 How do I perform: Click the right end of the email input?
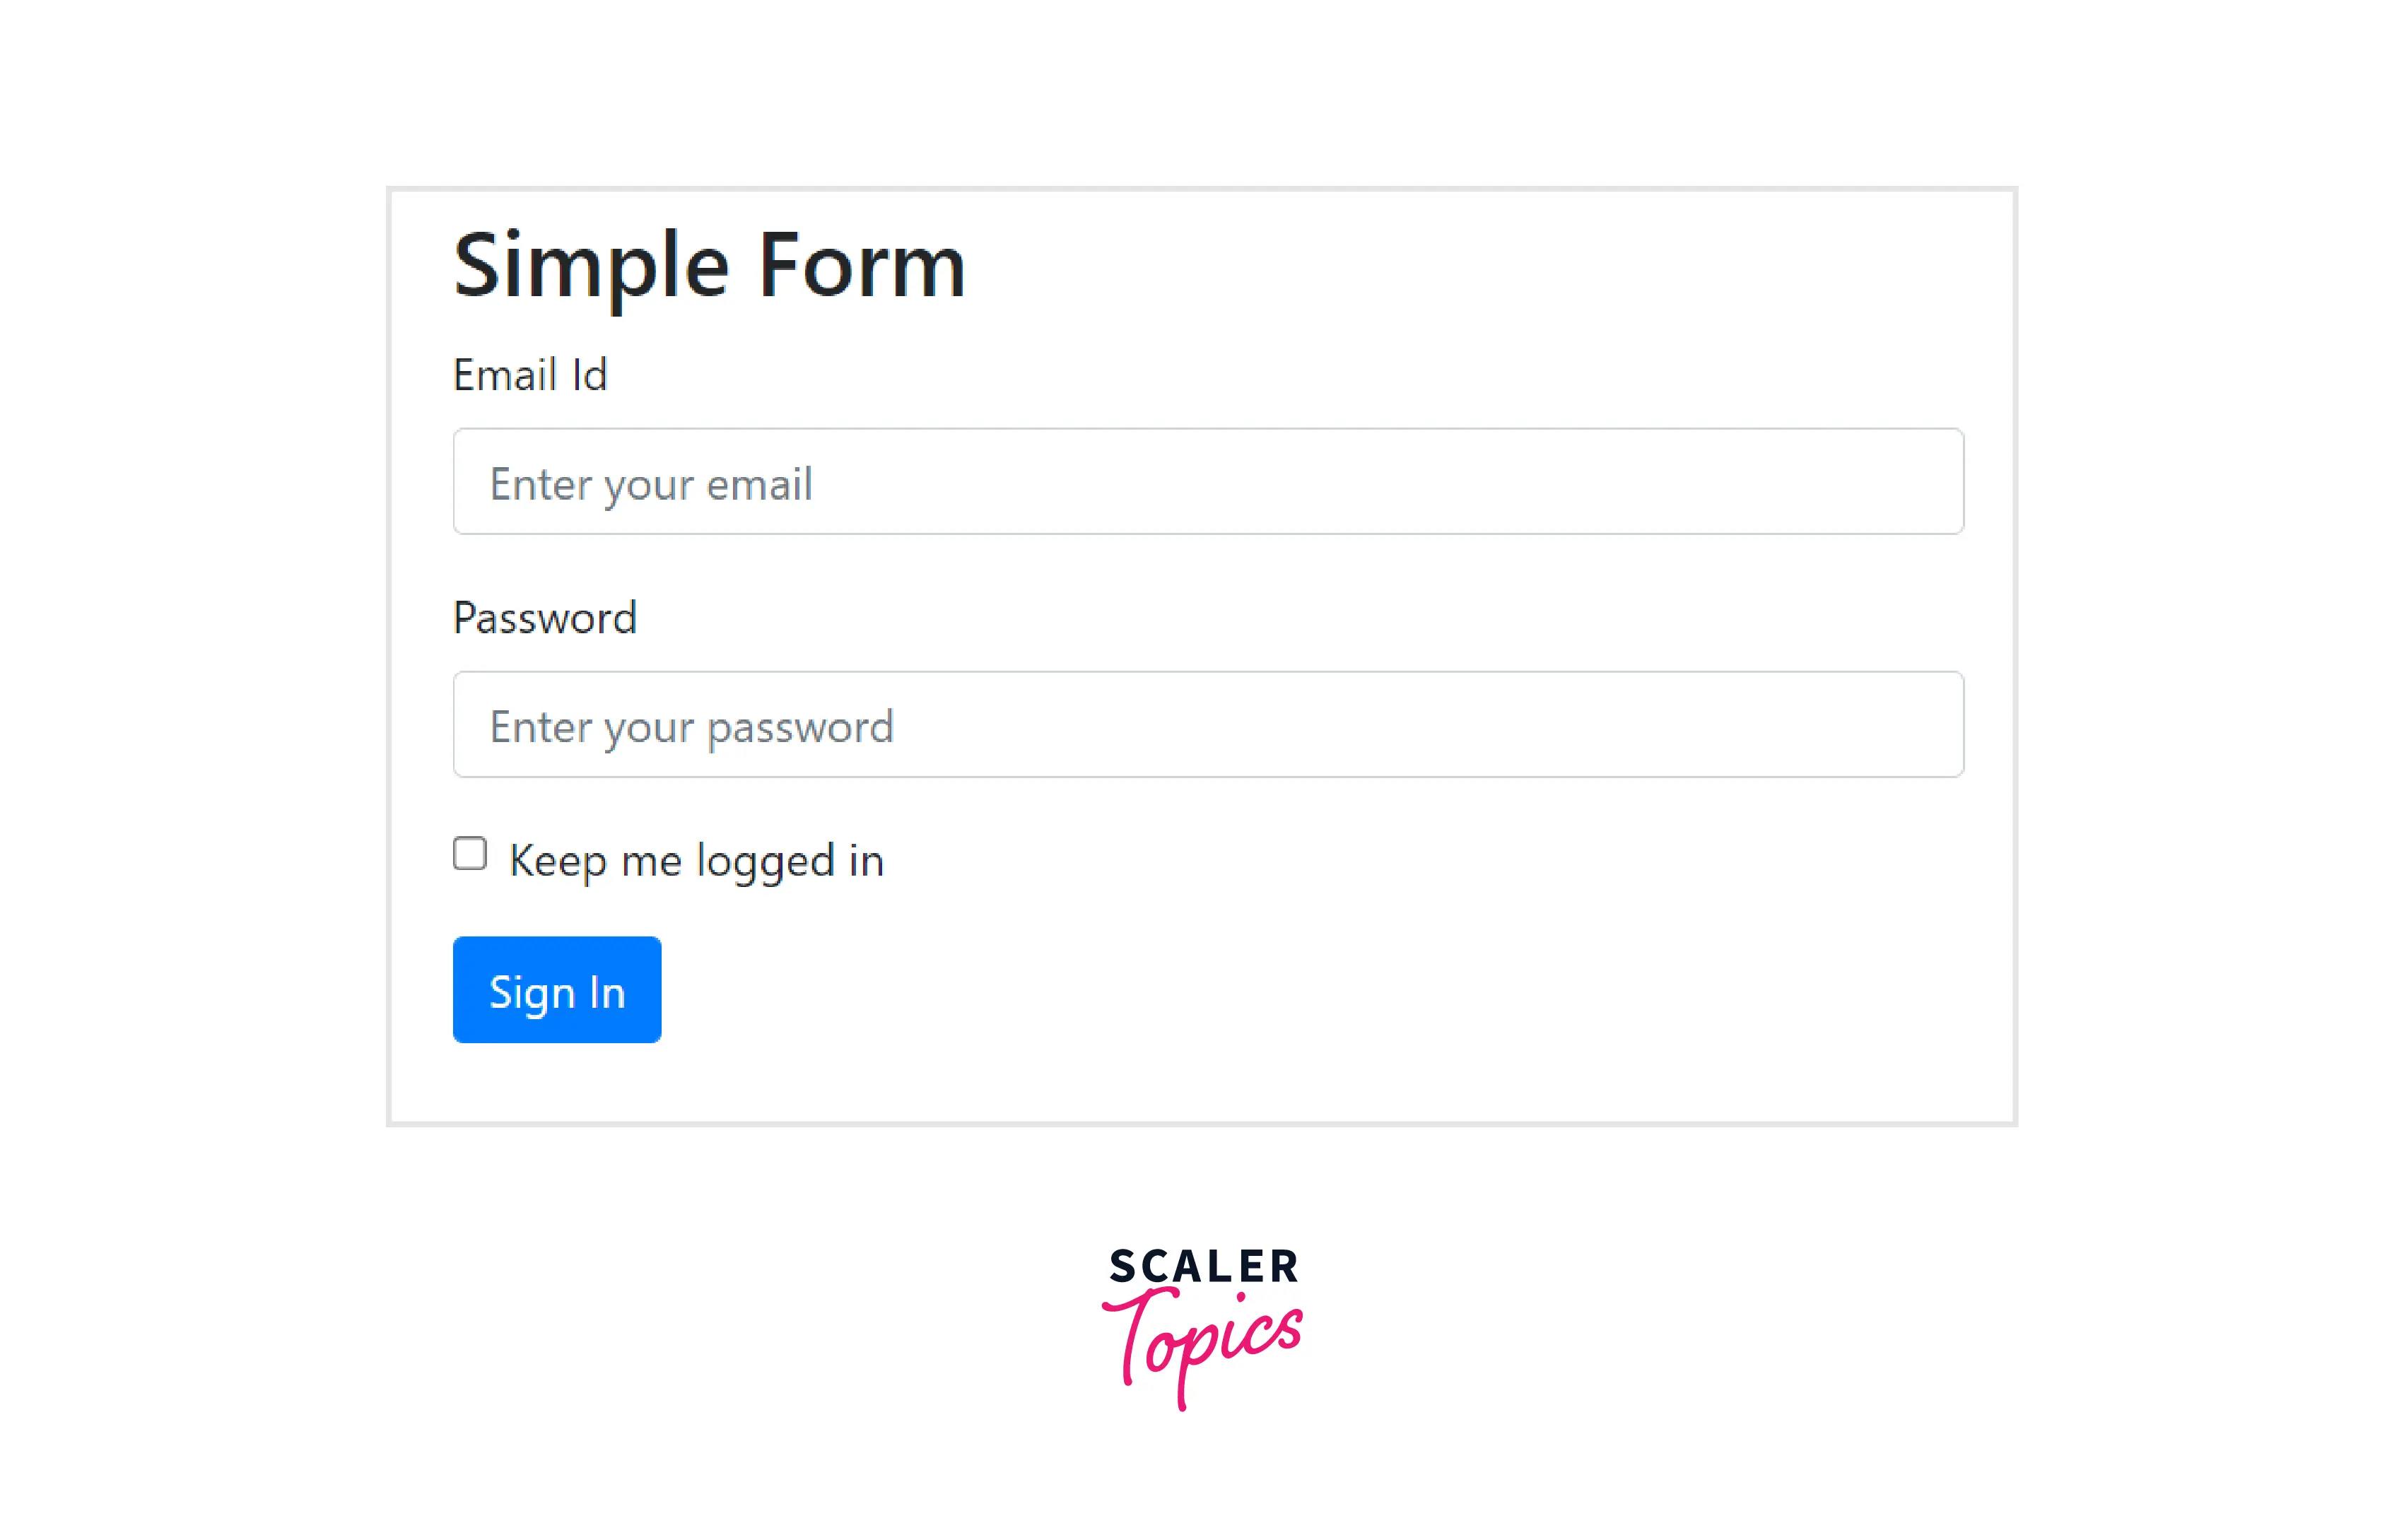(x=1900, y=482)
